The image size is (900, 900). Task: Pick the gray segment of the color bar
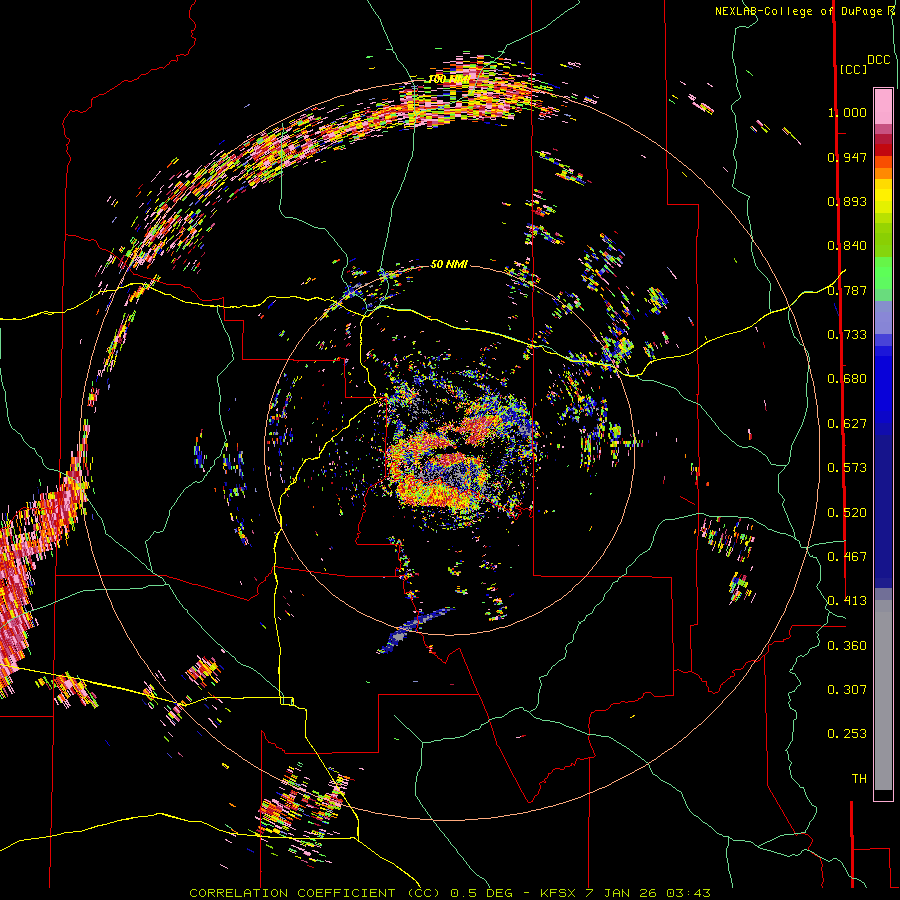pyautogui.click(x=883, y=696)
